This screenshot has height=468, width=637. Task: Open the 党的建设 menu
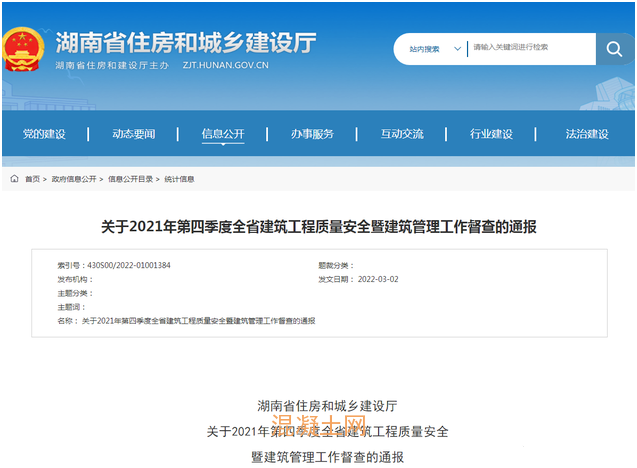coord(44,134)
